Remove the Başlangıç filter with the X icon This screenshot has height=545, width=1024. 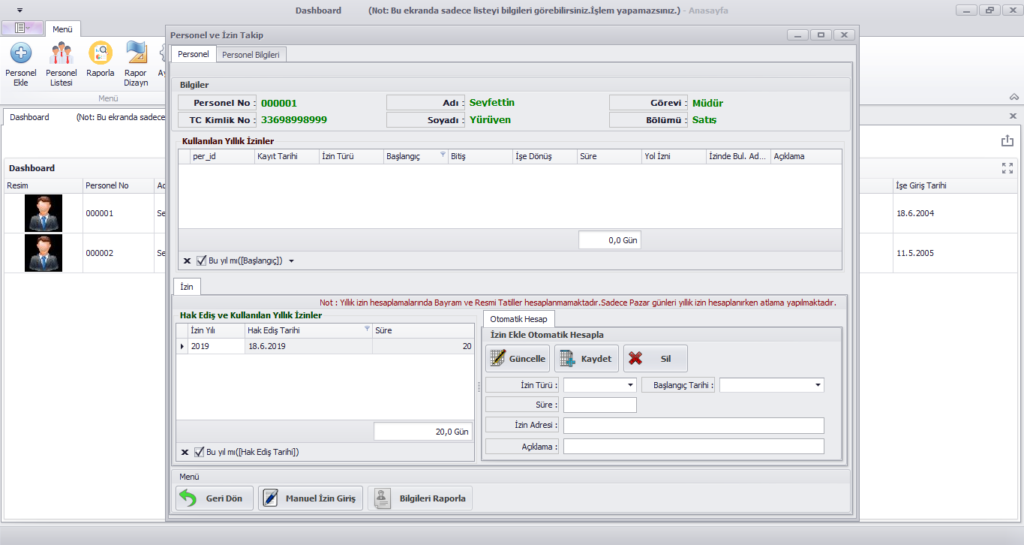click(x=187, y=261)
